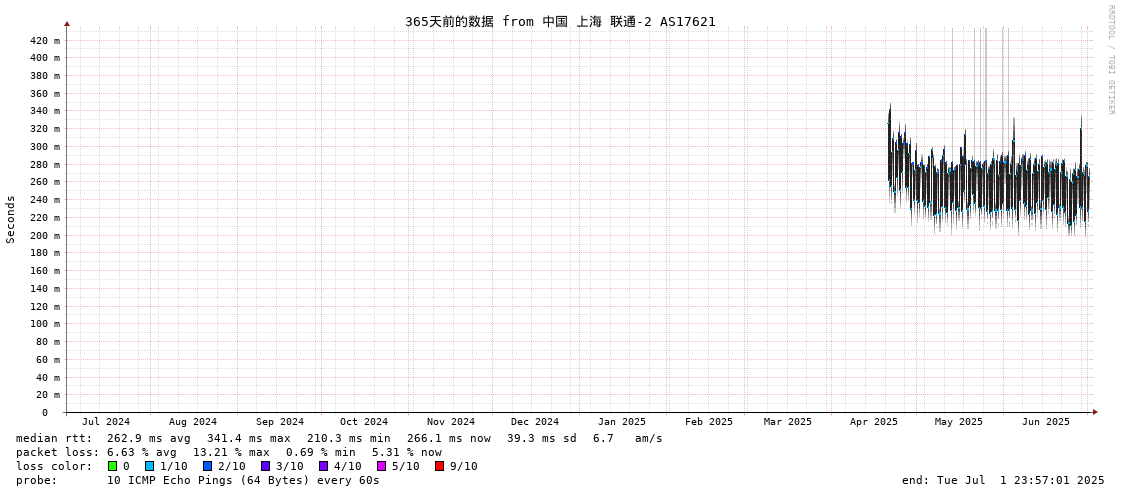
Task: Click the '13.21 % max' packet loss value
Action: pos(230,453)
